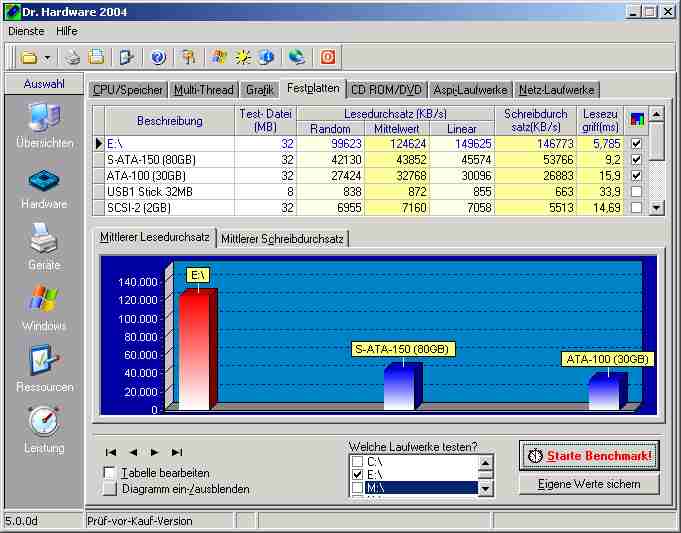This screenshot has height=533, width=681.
Task: Click the ATA-100 (30GB) chart label
Action: point(608,359)
